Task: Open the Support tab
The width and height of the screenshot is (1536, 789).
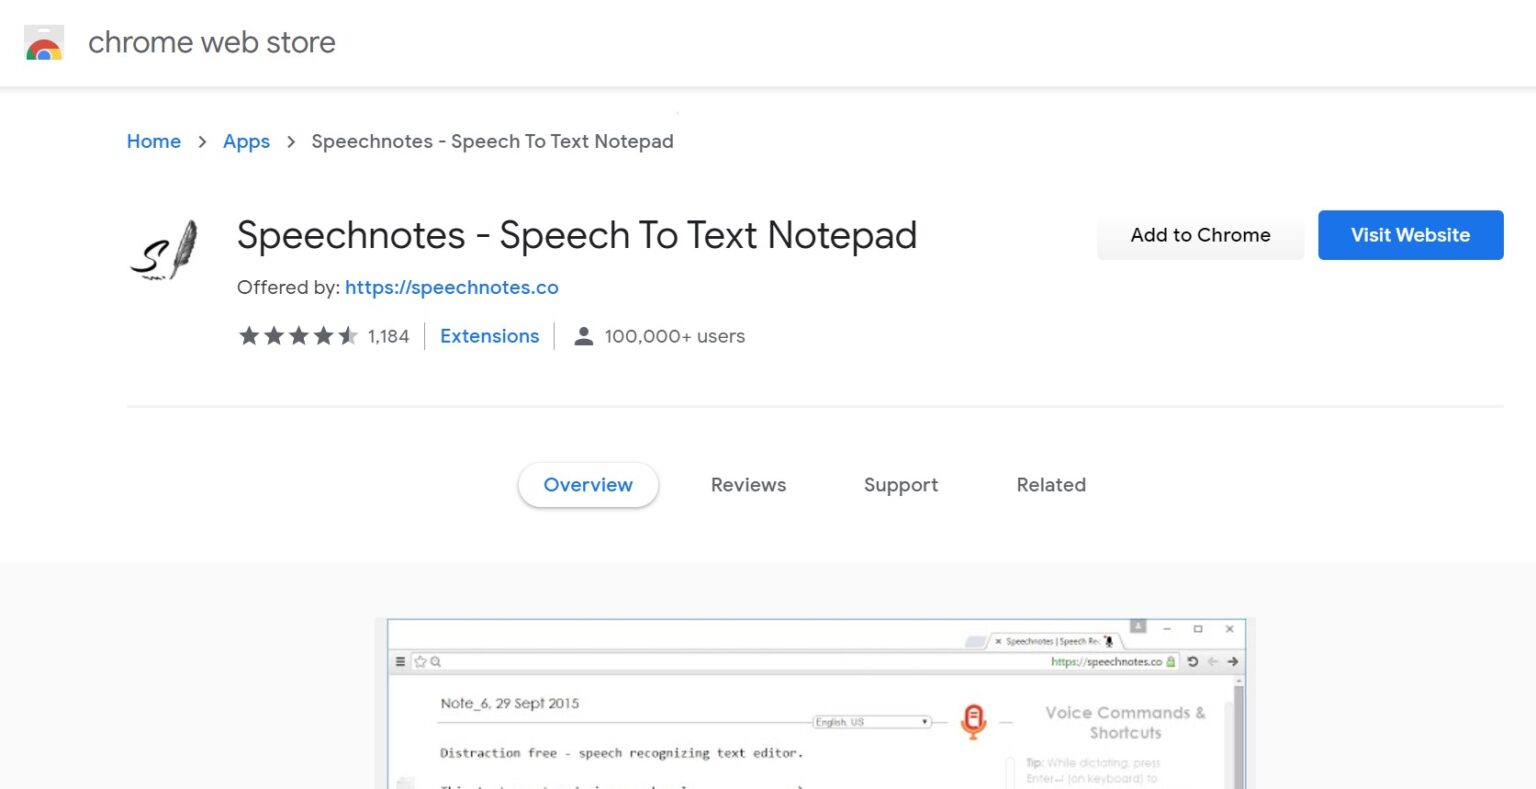Action: coord(901,485)
